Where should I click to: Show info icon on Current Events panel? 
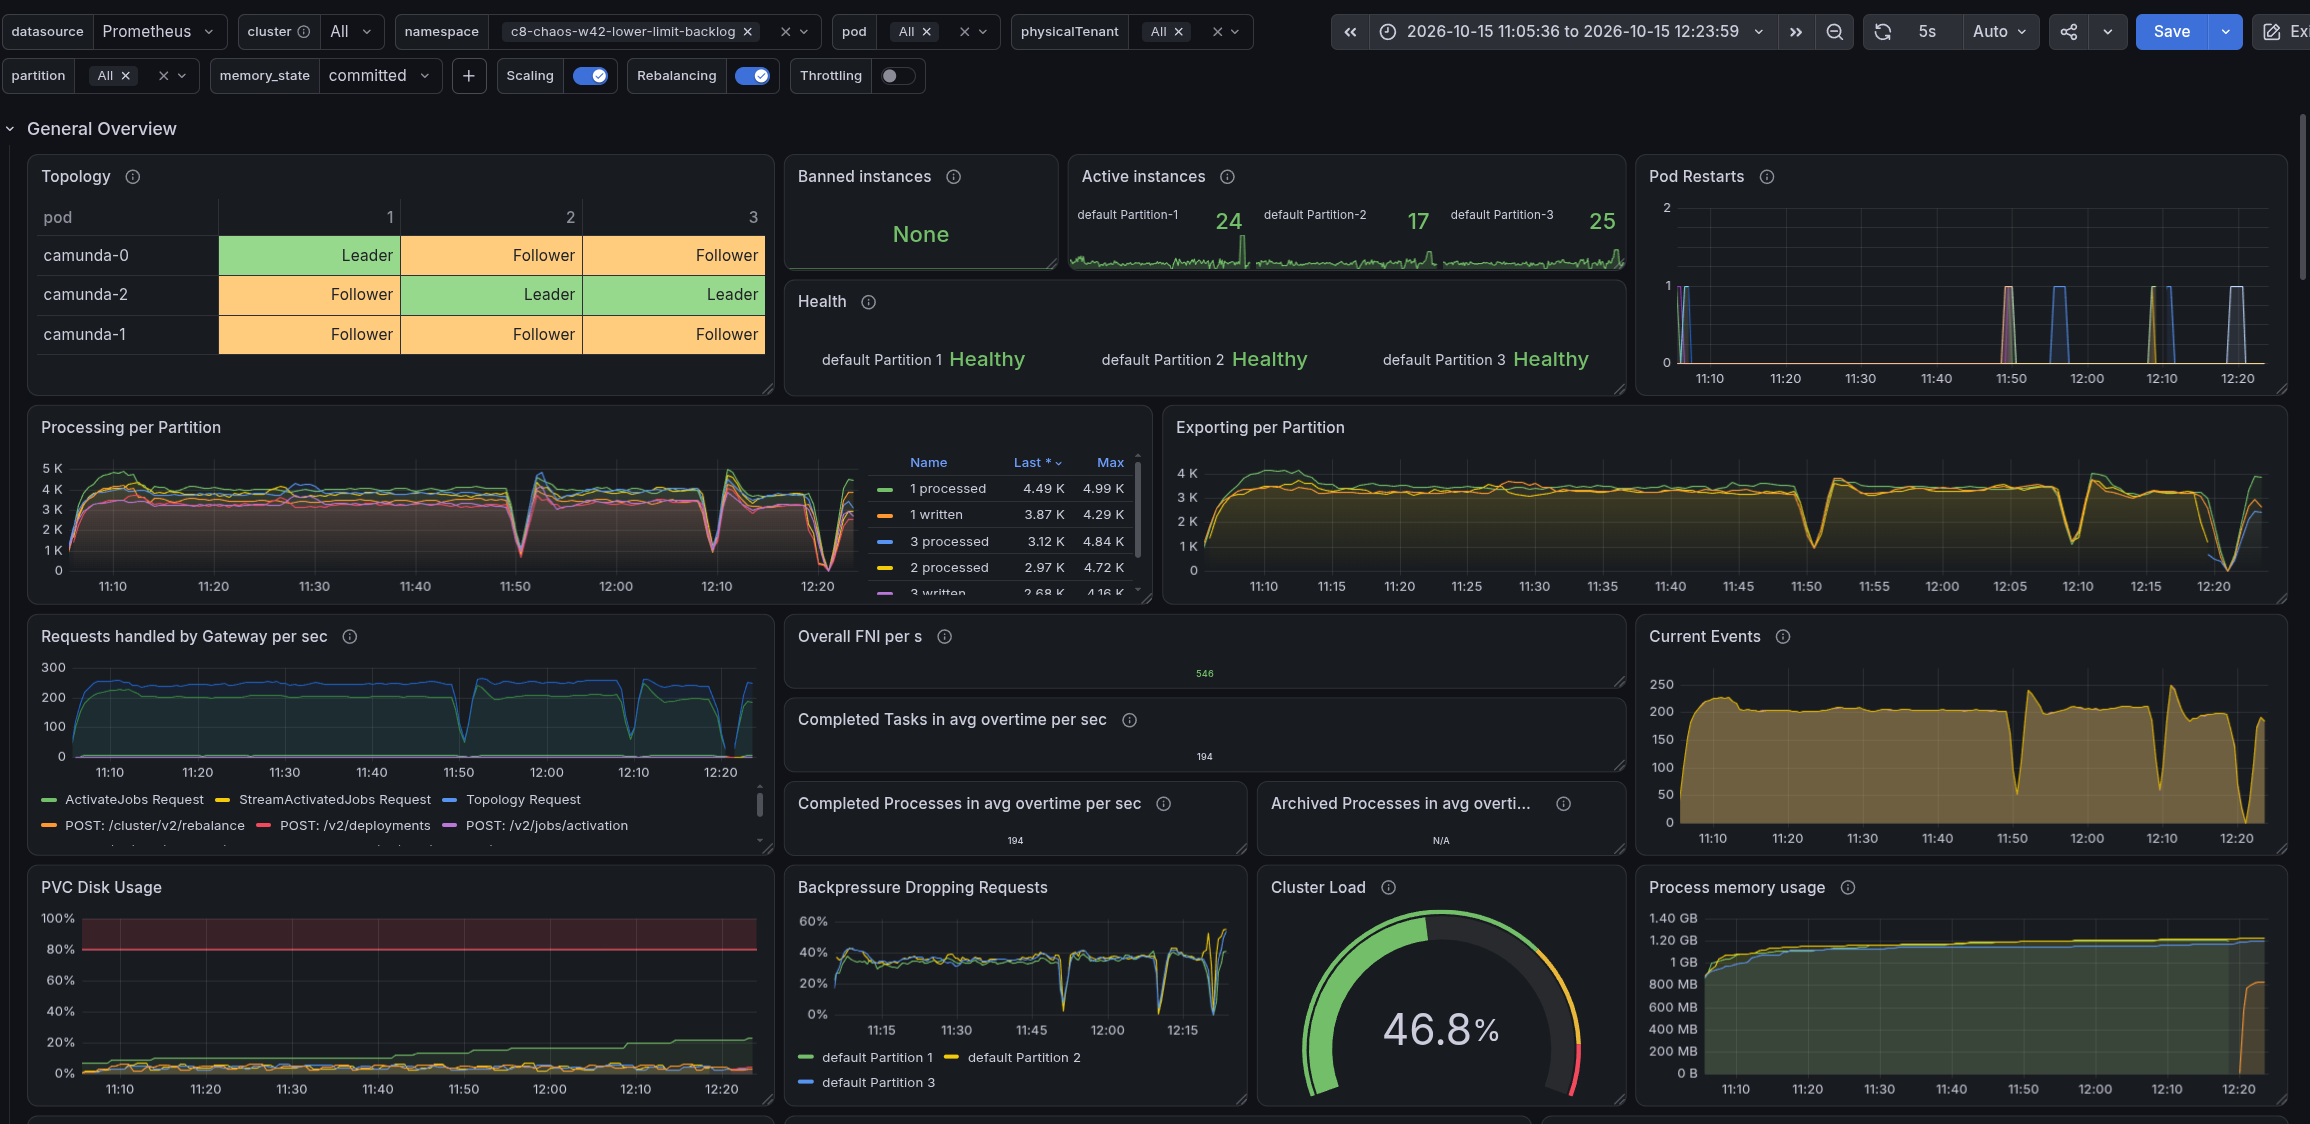1783,637
